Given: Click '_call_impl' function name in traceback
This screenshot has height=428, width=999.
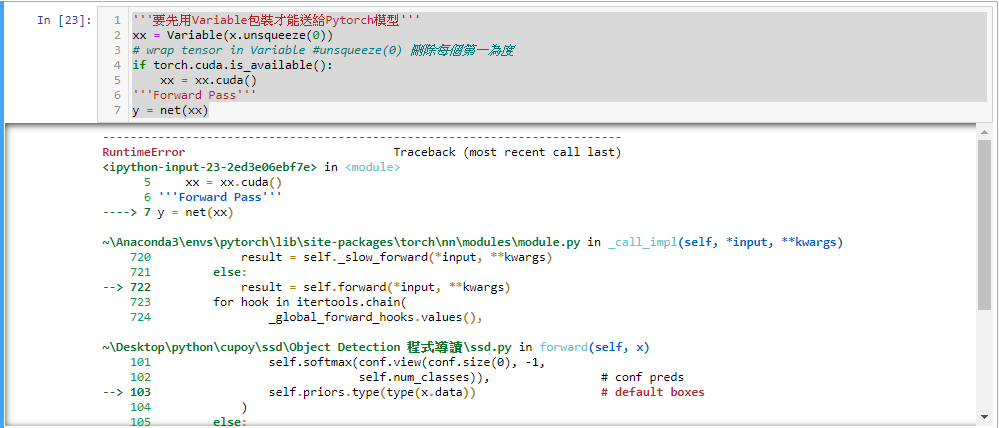Looking at the screenshot, I should pos(642,243).
